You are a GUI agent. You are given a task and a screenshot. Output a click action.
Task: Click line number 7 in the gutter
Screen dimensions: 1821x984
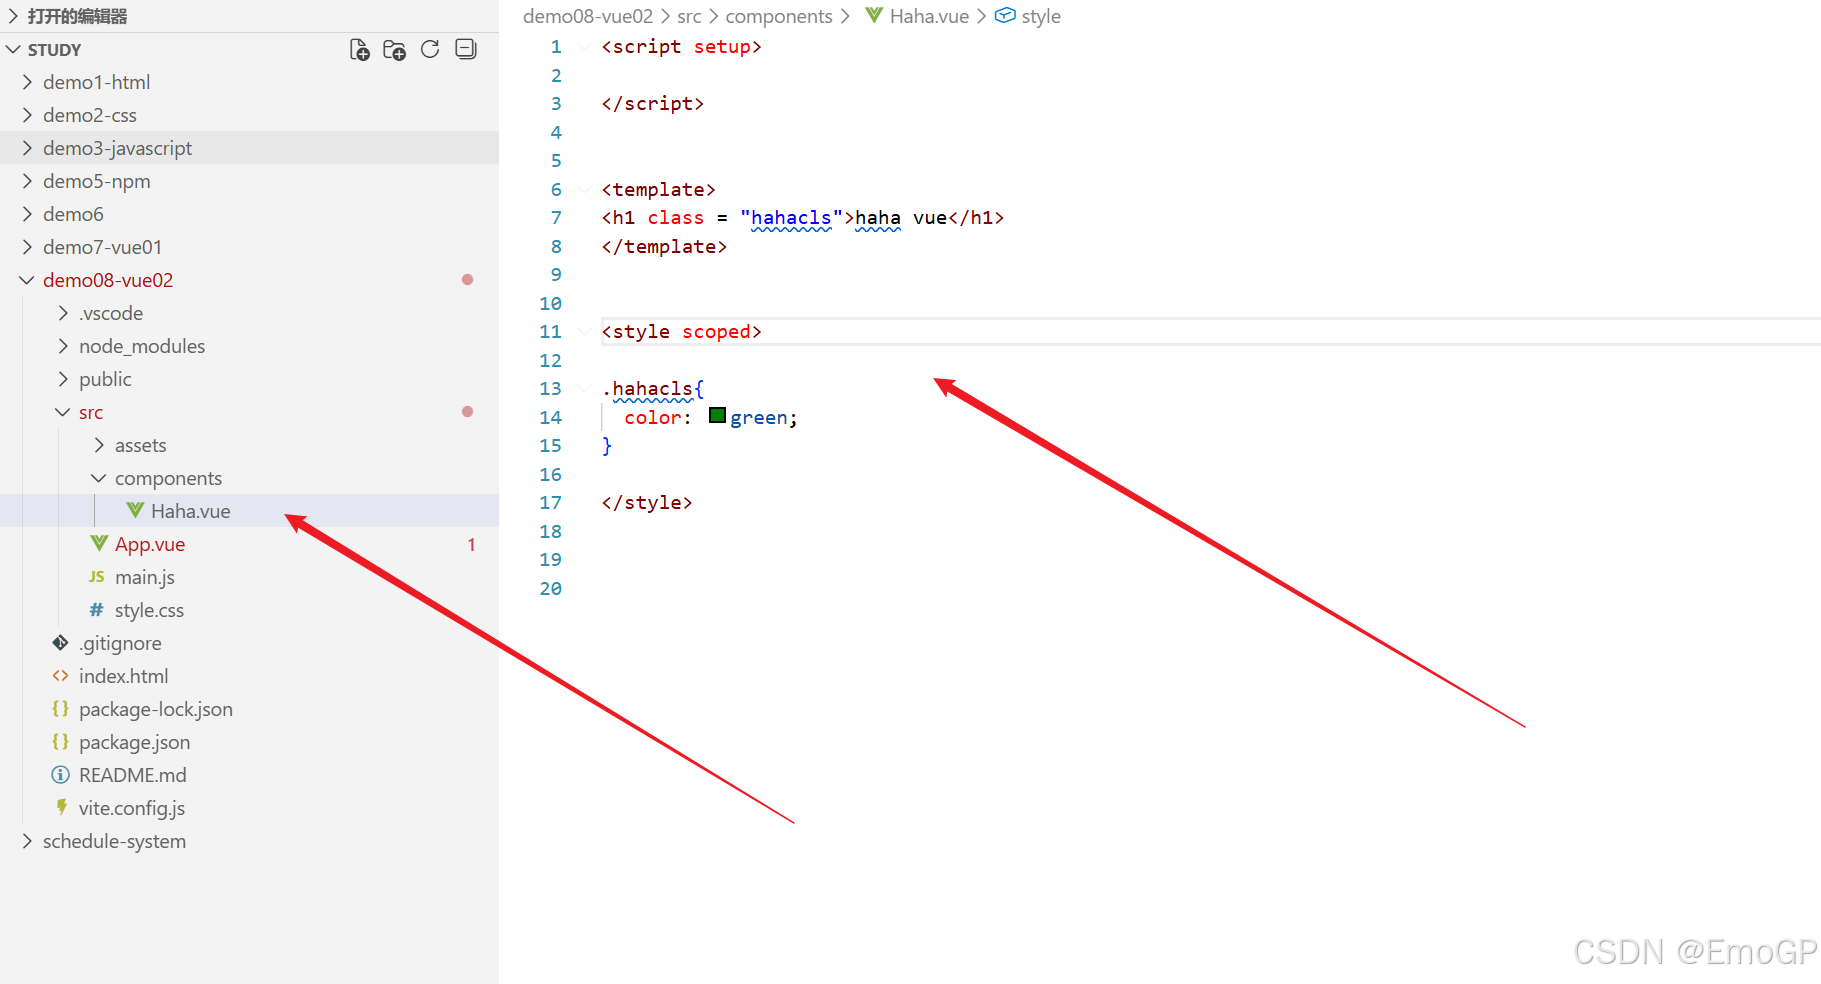(x=556, y=218)
